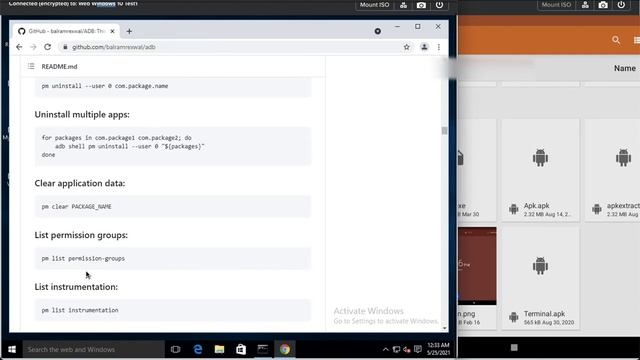Screen dimensions: 640x360
Task: Click the 'Search the web and Windows' box
Action: click(x=93, y=349)
